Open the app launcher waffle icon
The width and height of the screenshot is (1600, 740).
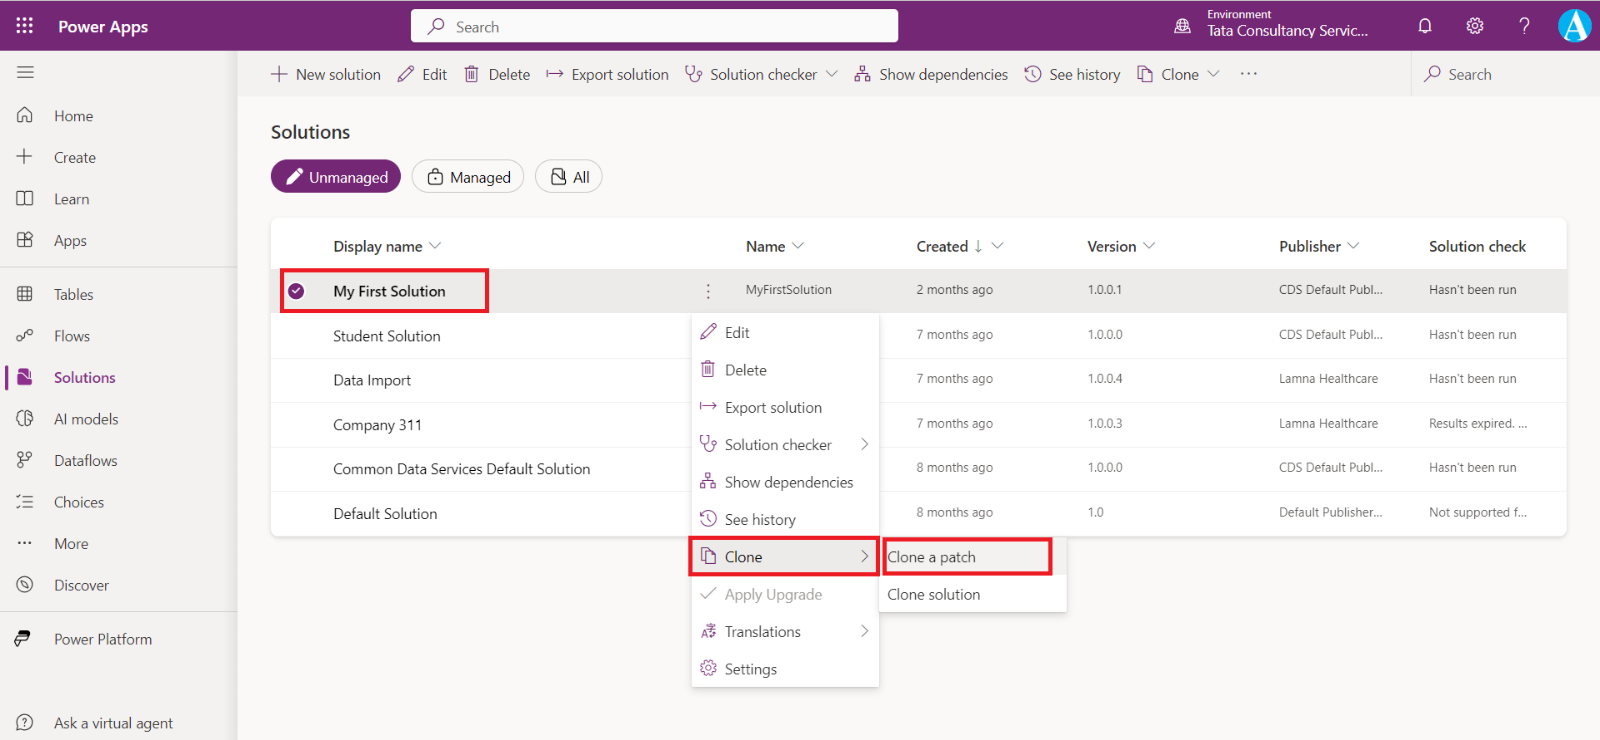[x=25, y=26]
